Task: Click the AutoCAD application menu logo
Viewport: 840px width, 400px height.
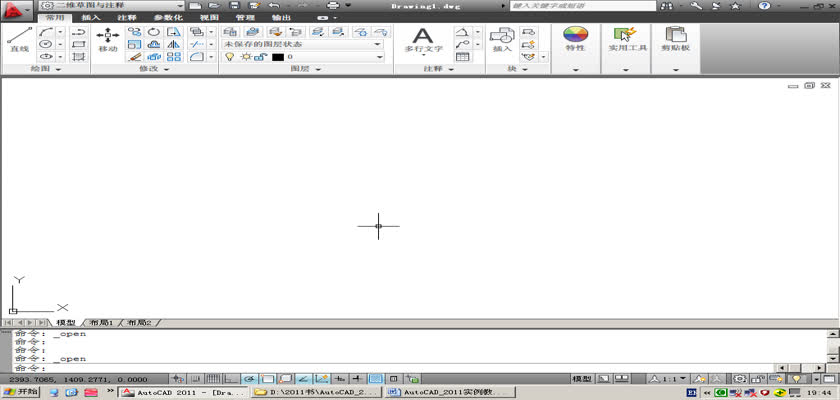Action: click(x=14, y=8)
